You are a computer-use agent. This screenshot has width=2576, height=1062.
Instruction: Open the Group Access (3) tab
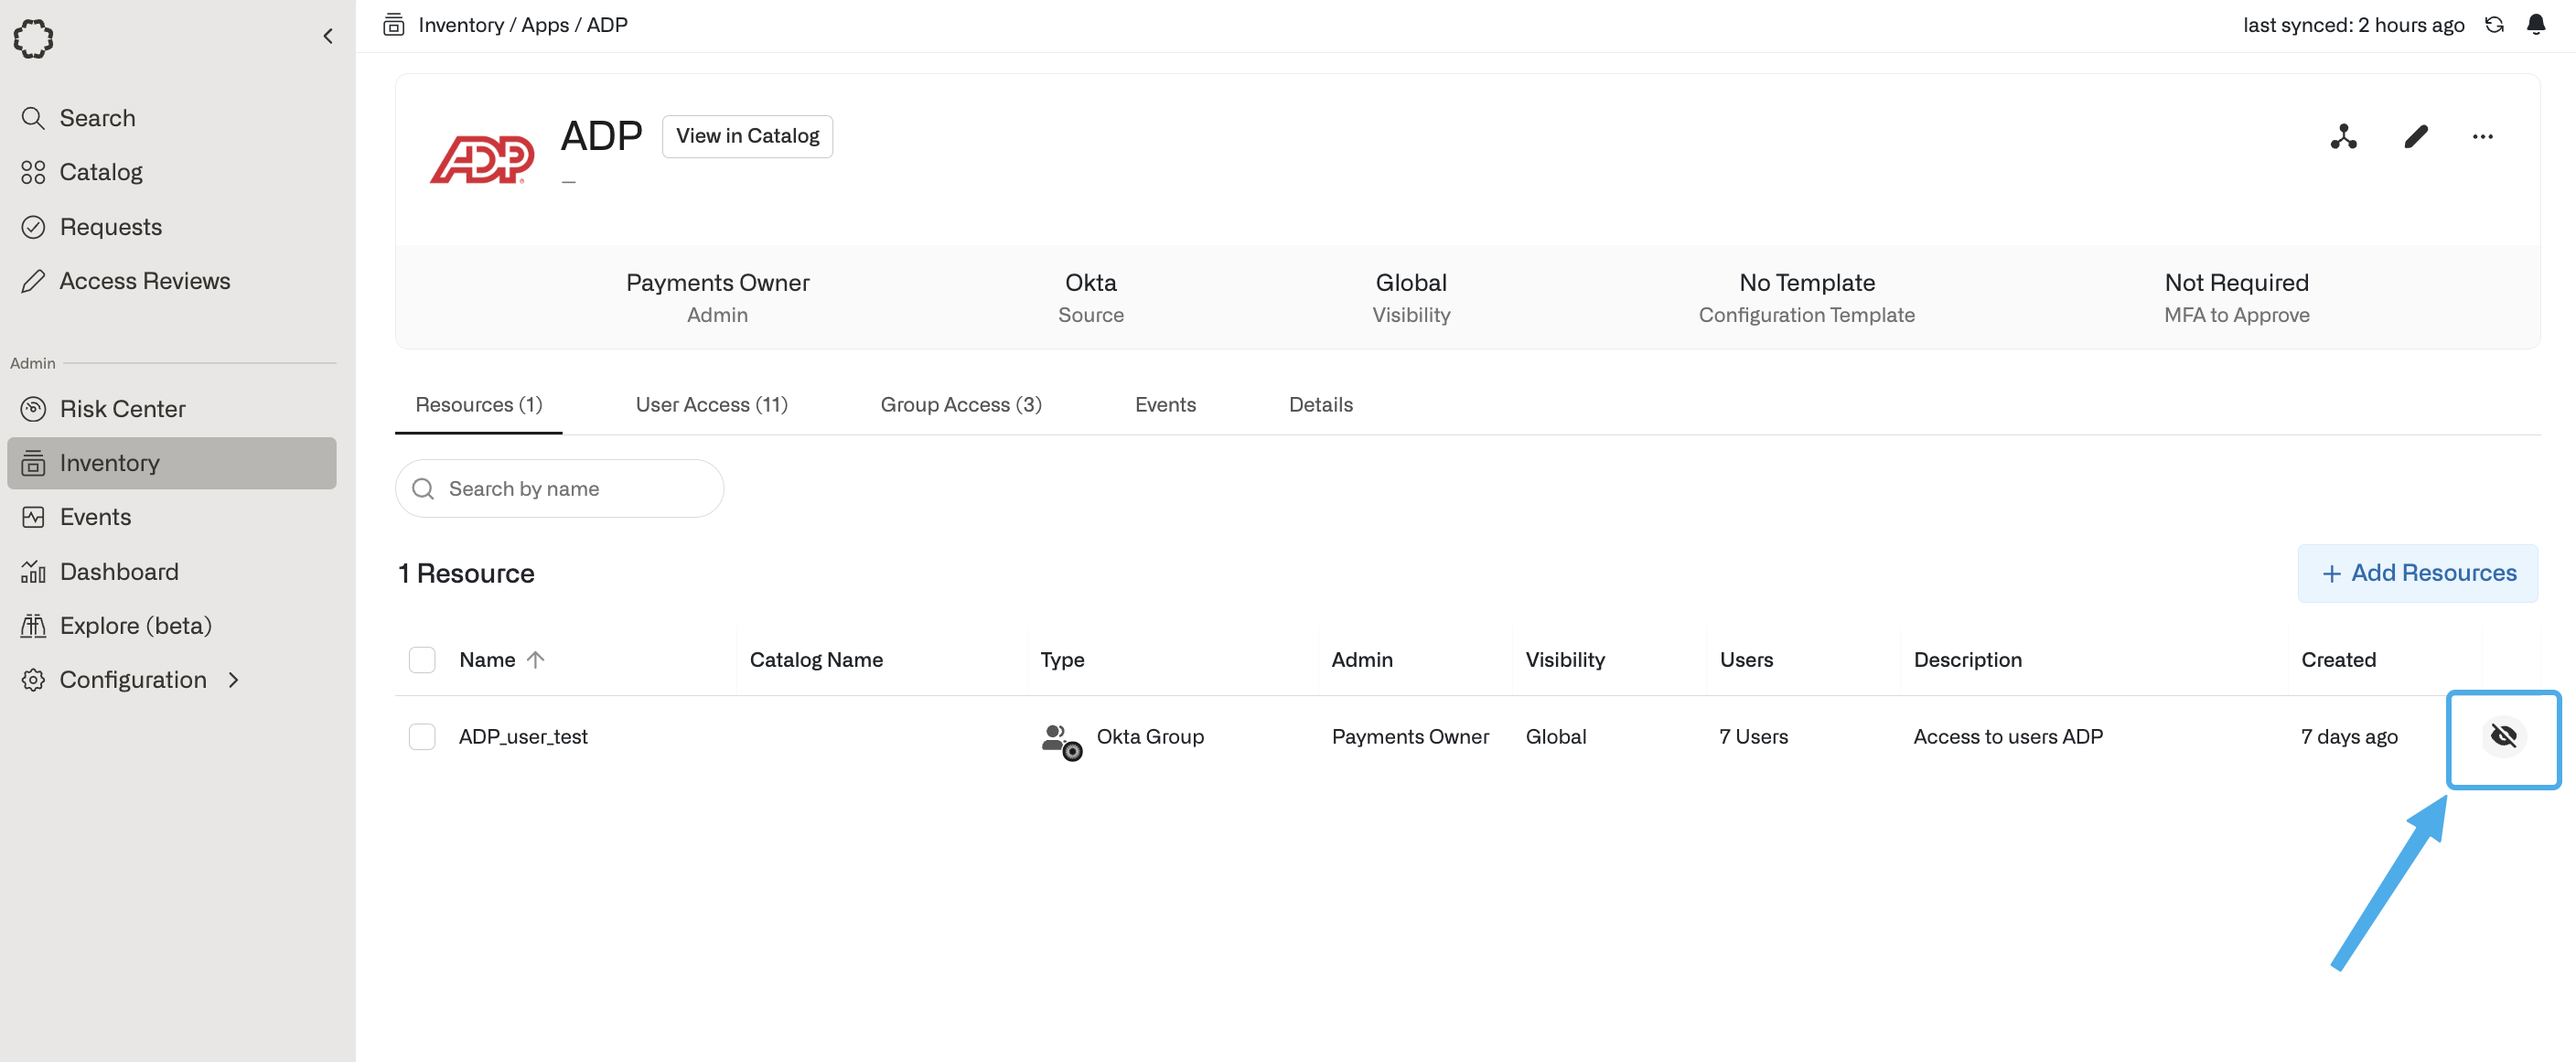coord(960,405)
